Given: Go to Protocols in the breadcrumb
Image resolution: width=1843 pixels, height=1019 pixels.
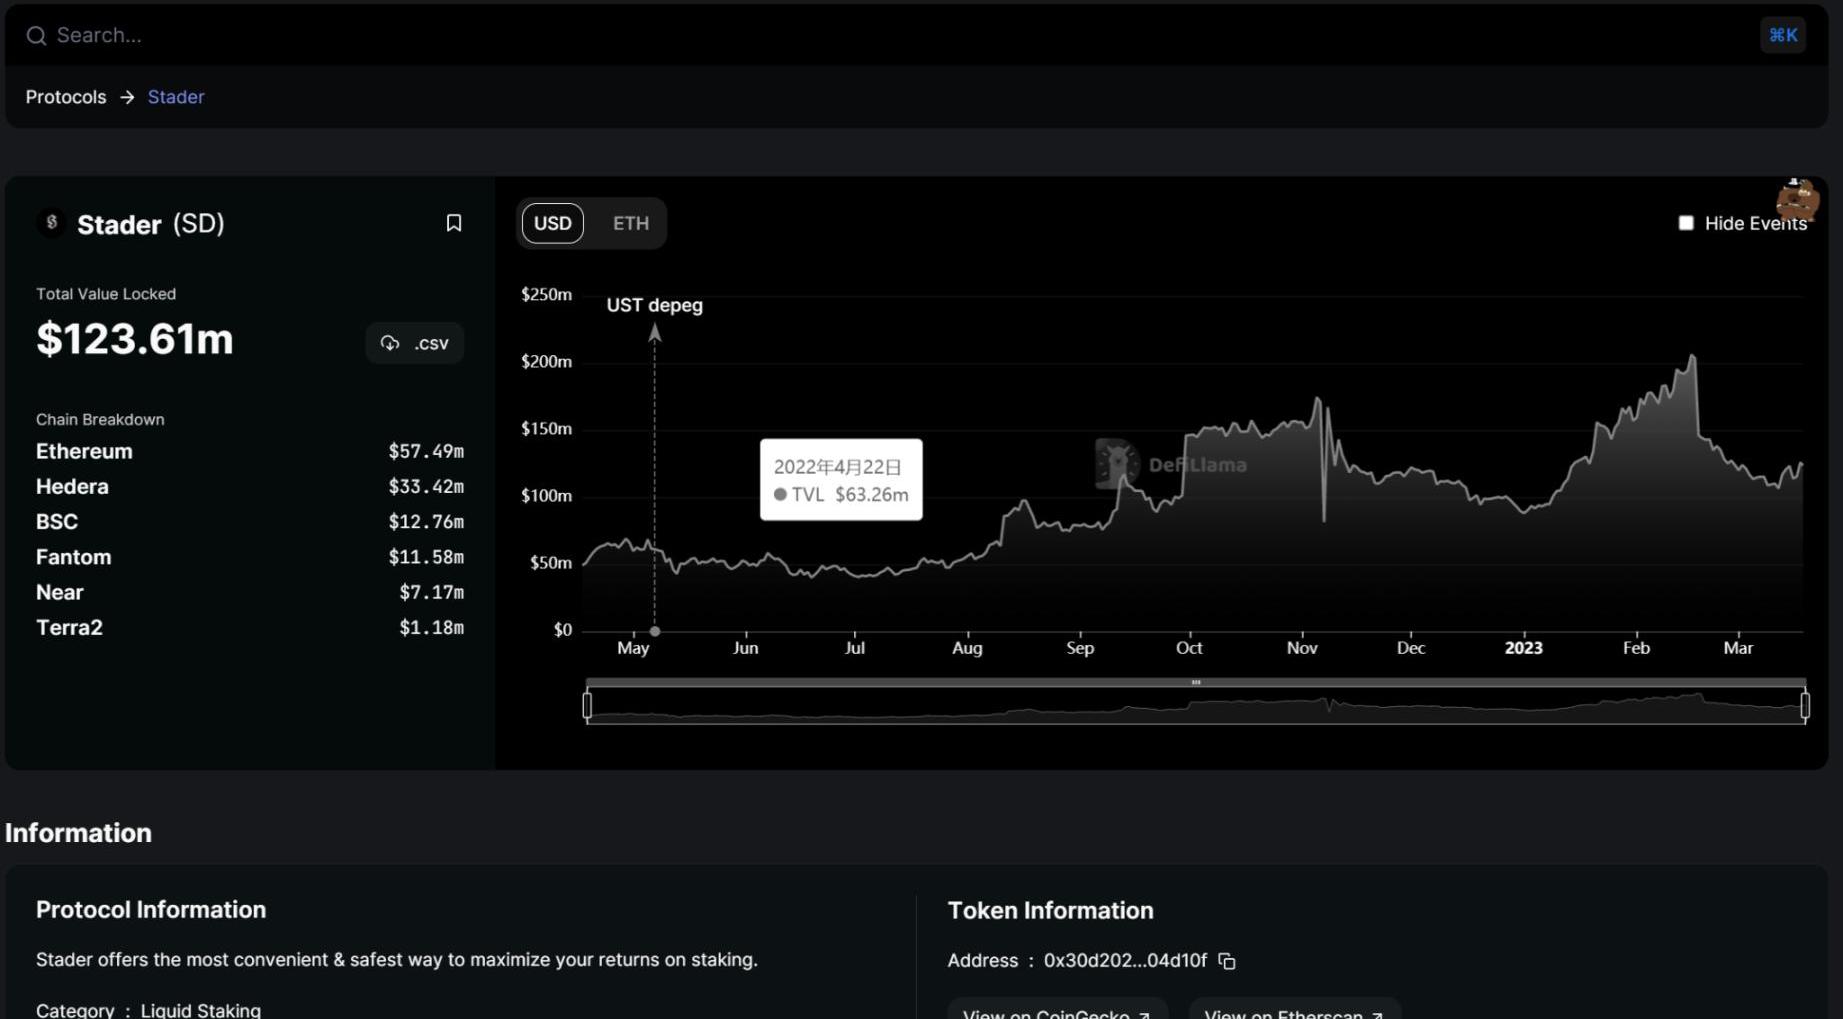Looking at the screenshot, I should coord(66,97).
